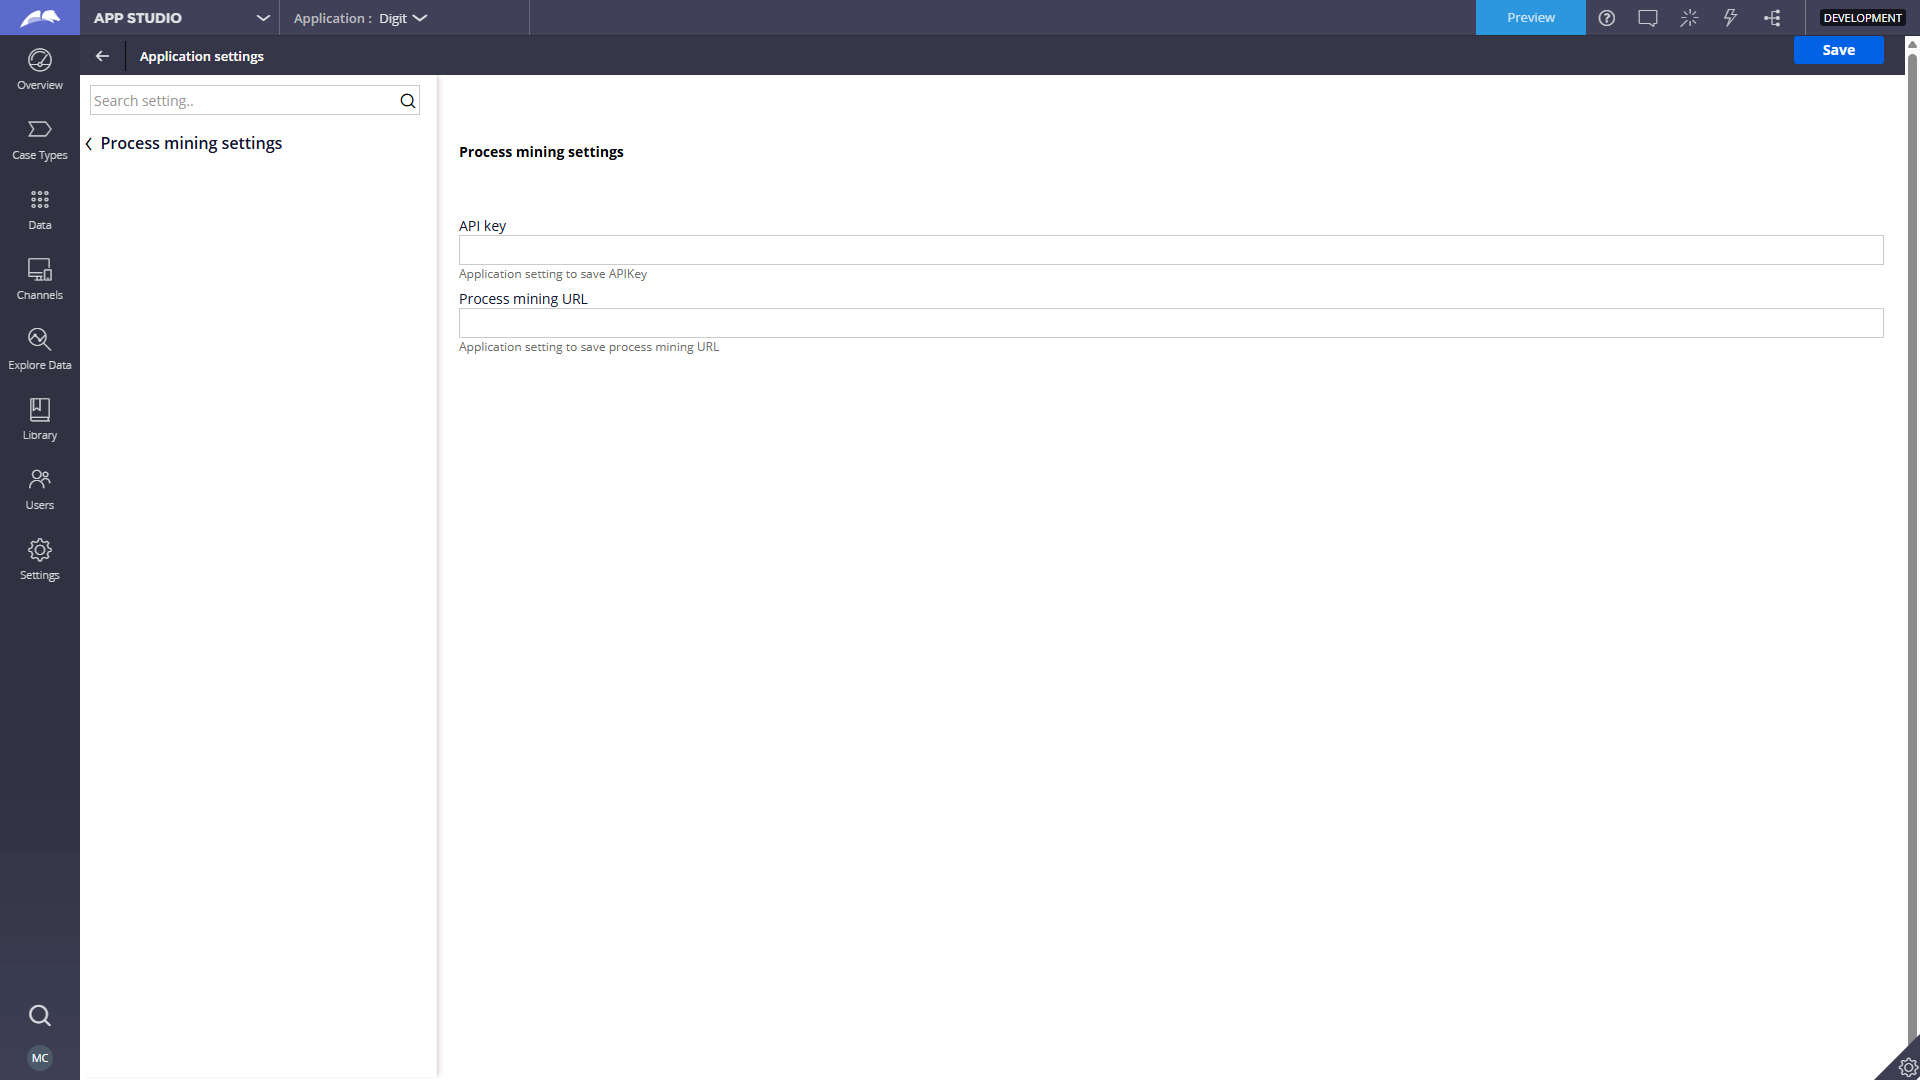Open Settings from the left navigation

pos(40,558)
